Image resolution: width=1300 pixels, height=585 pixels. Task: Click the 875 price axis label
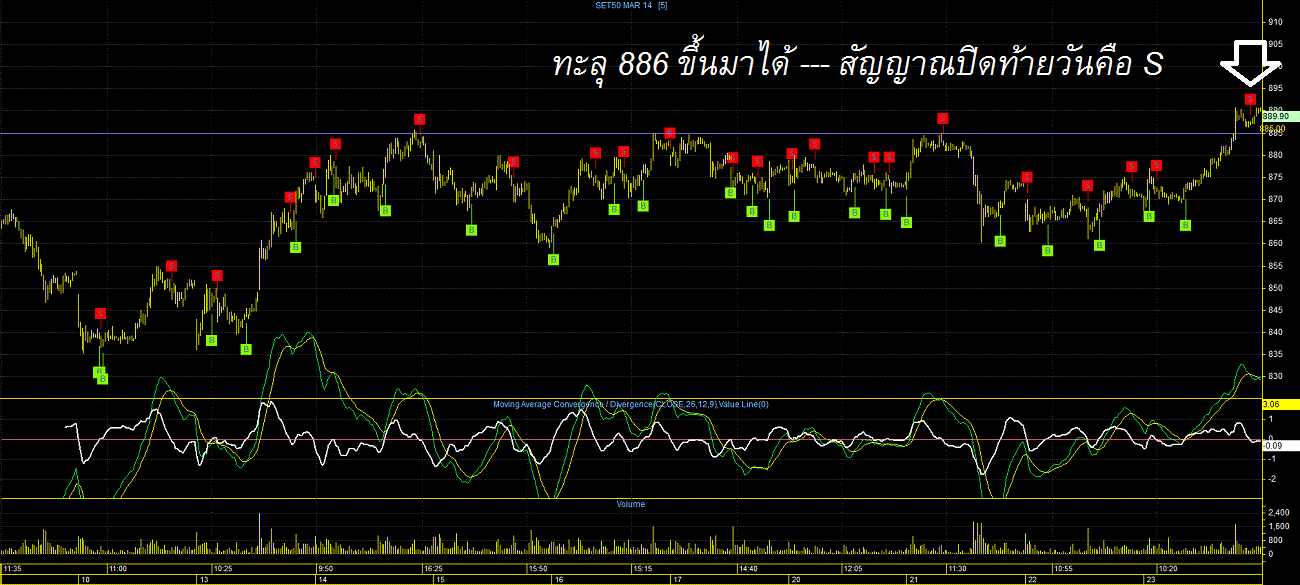click(1275, 177)
